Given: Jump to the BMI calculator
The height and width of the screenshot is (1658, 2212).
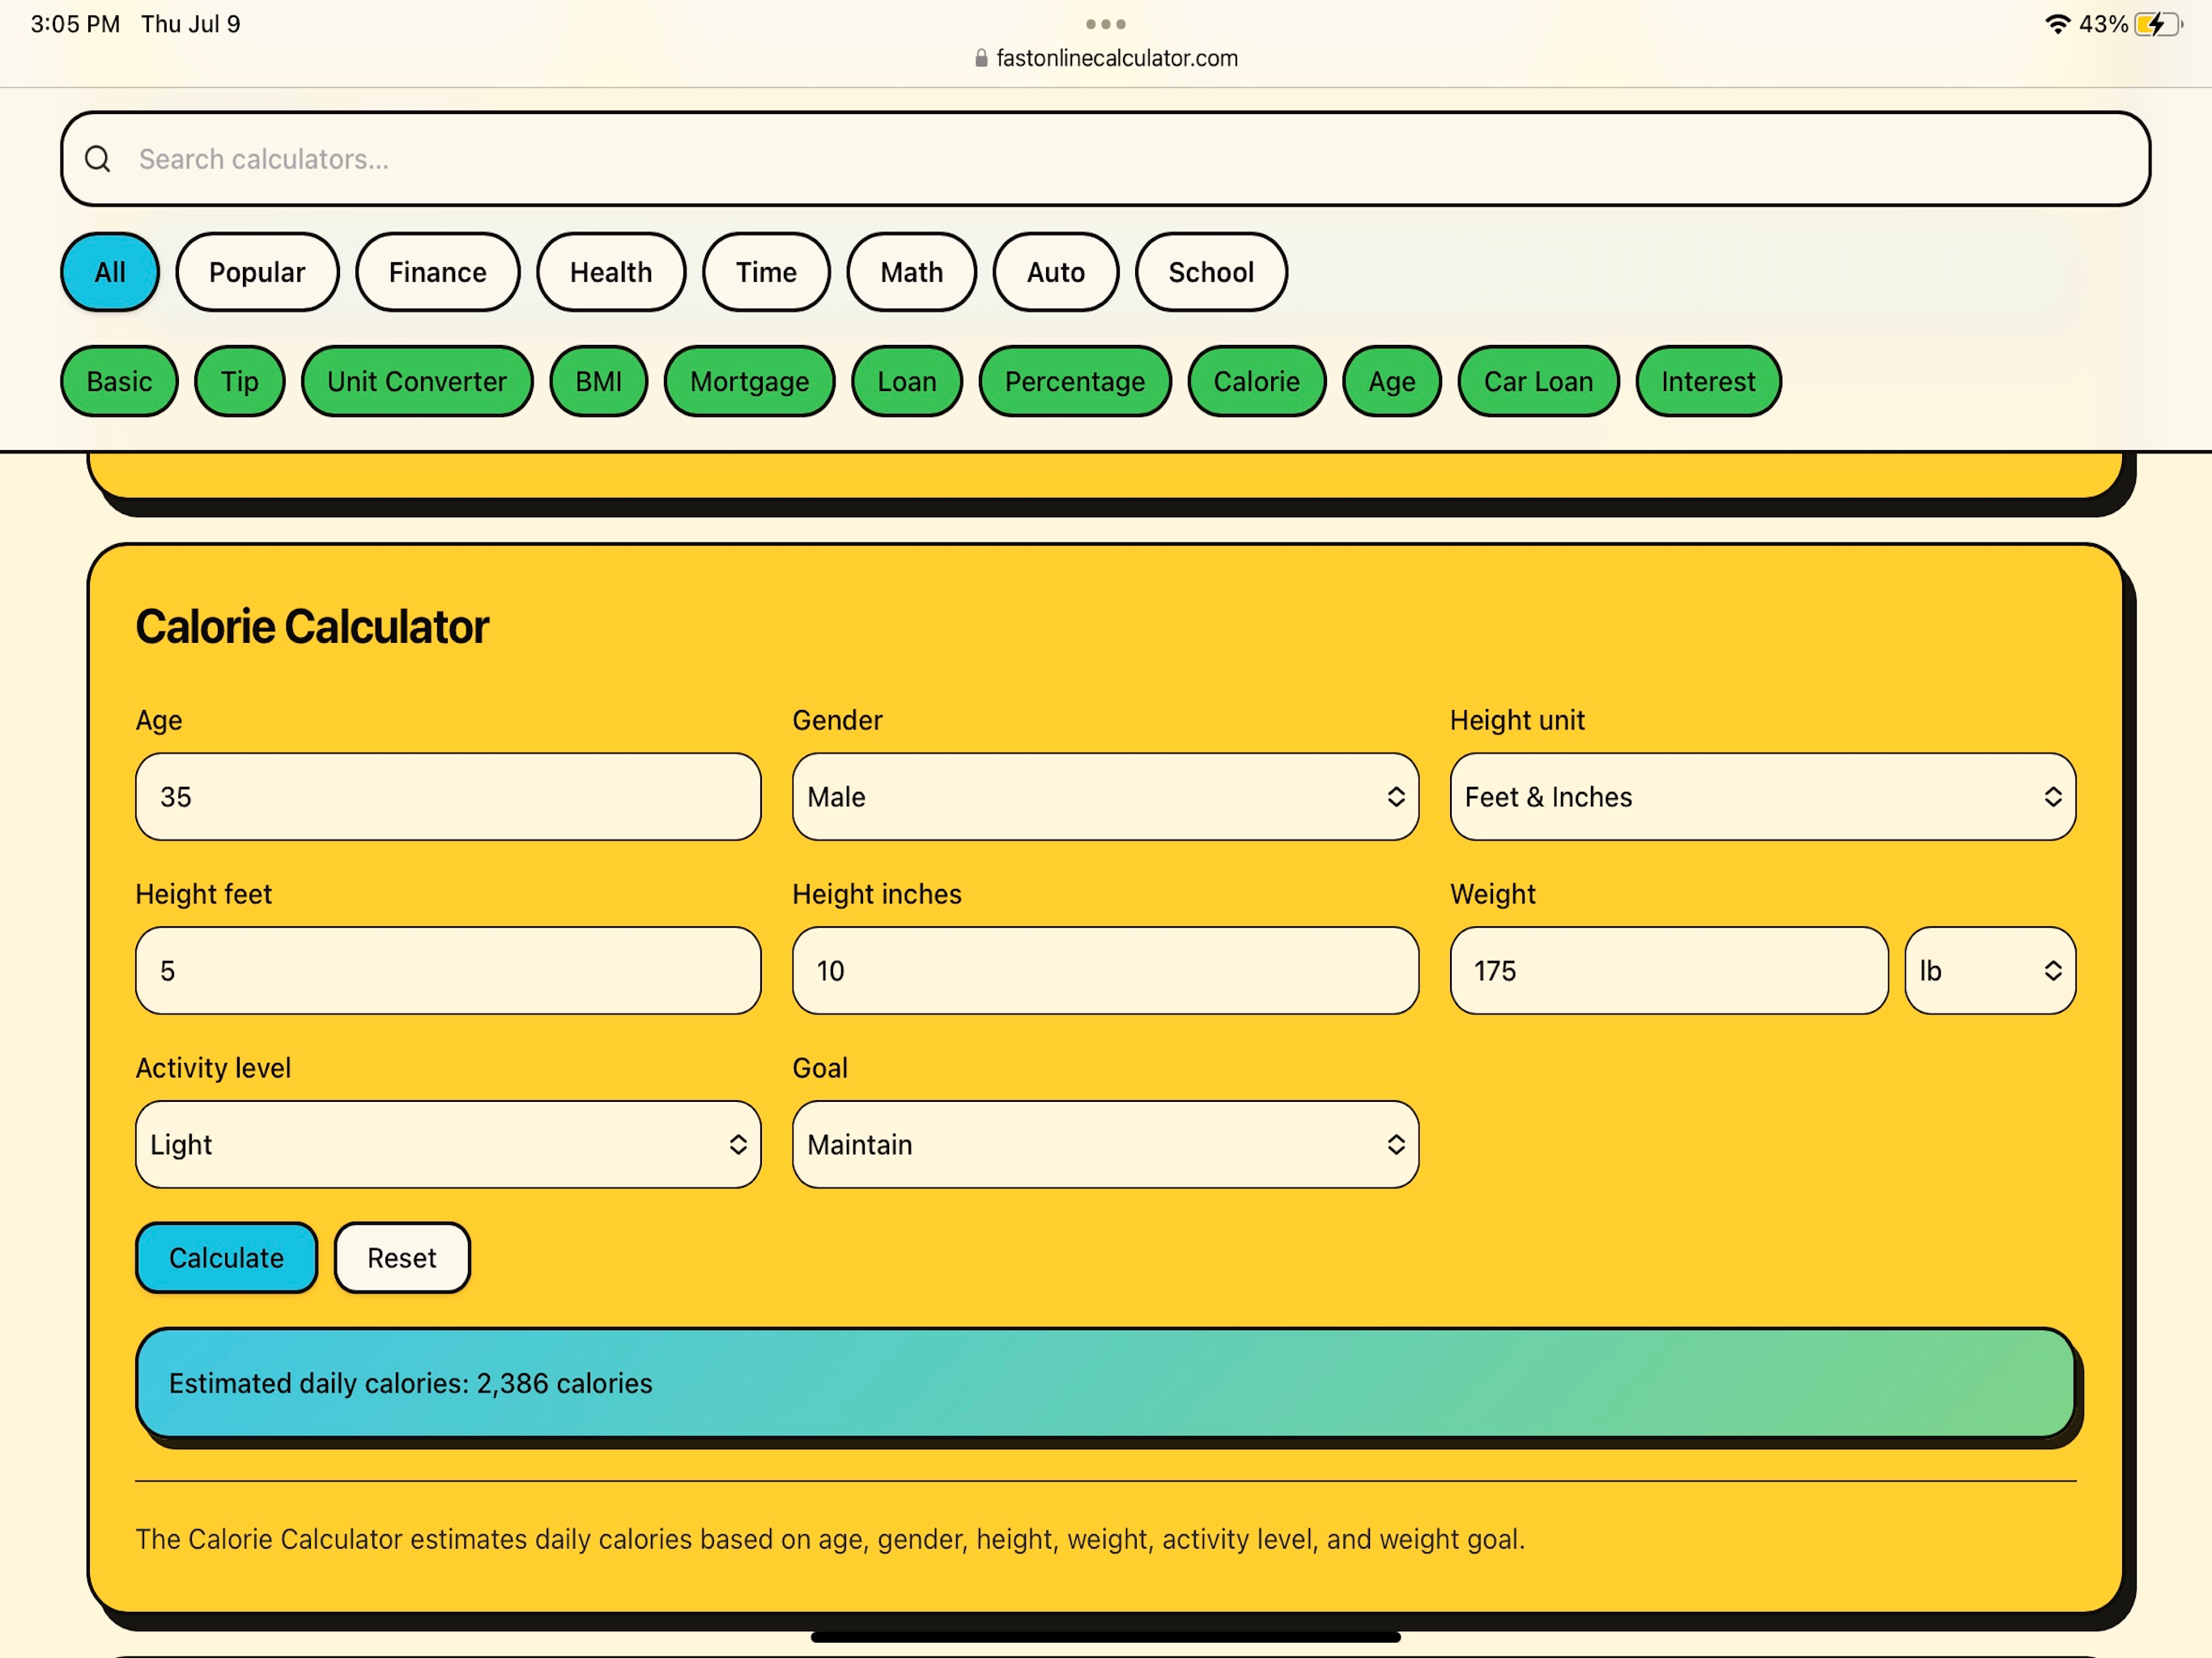Looking at the screenshot, I should 599,381.
